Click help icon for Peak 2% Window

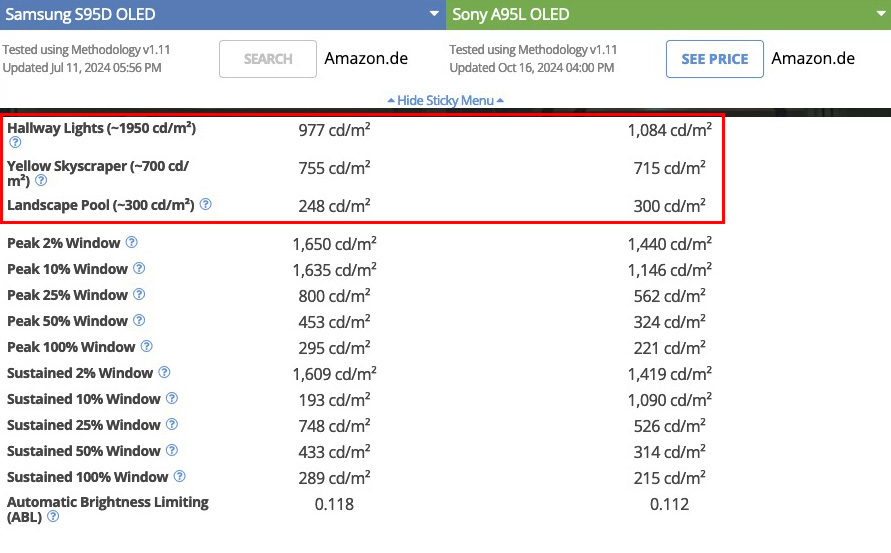click(132, 243)
